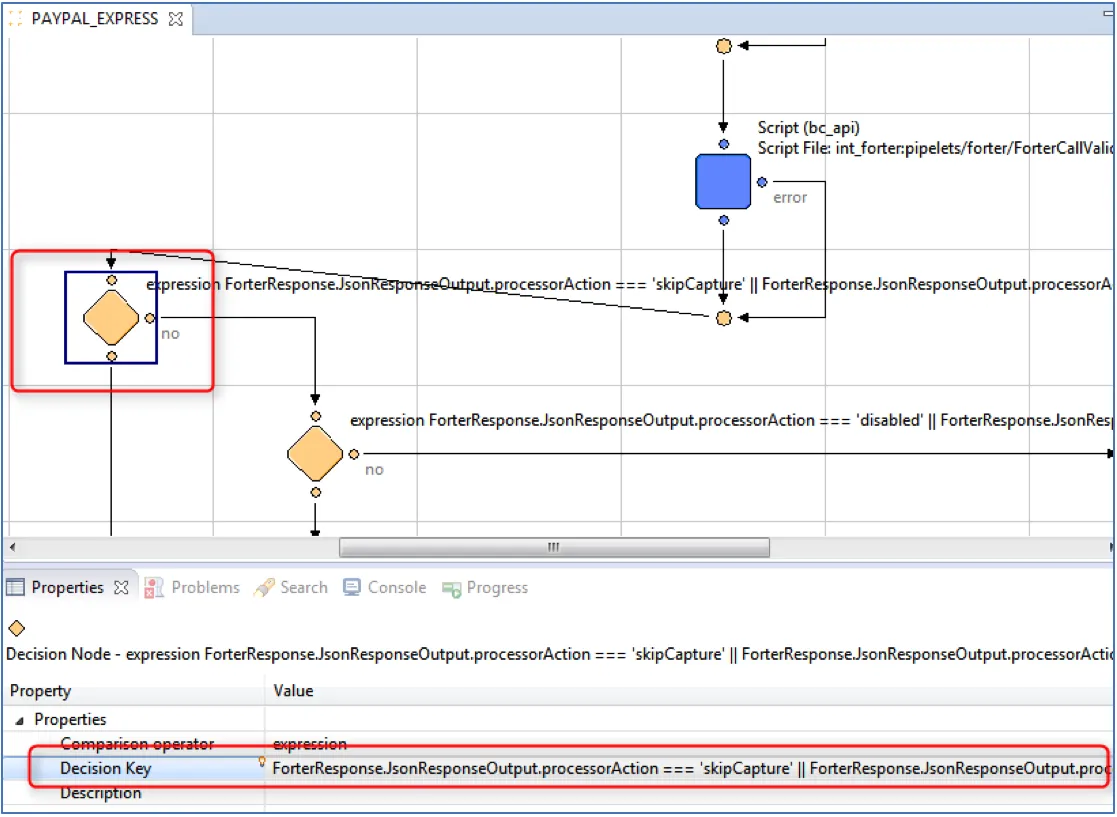Close the Properties view tab
1117x817 pixels.
pyautogui.click(x=122, y=588)
